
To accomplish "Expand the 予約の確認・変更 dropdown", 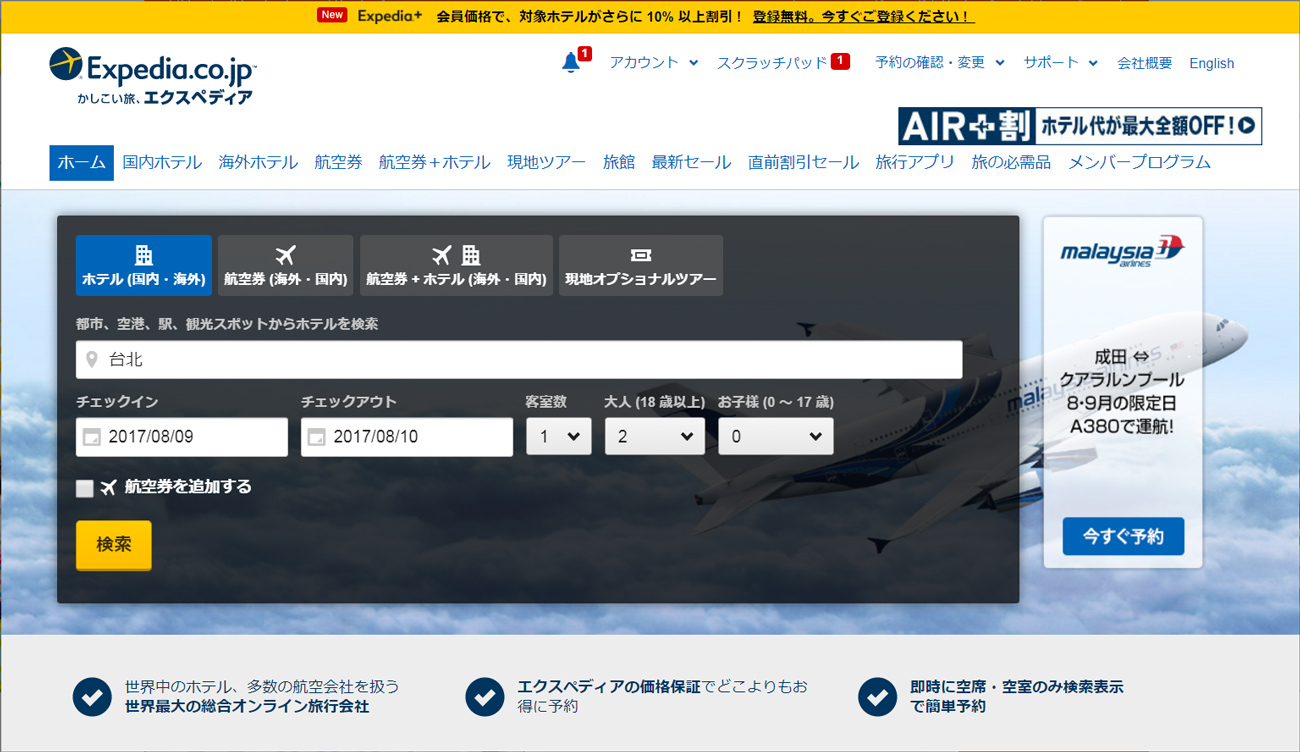I will click(939, 62).
